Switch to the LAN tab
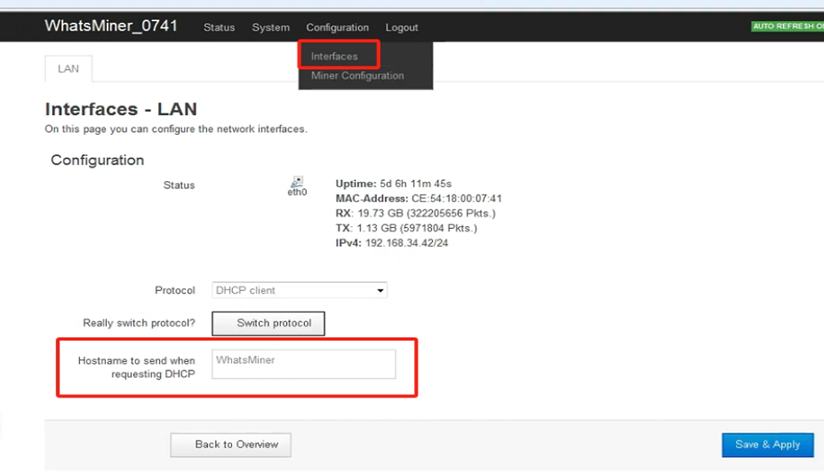The image size is (824, 473). [x=69, y=69]
